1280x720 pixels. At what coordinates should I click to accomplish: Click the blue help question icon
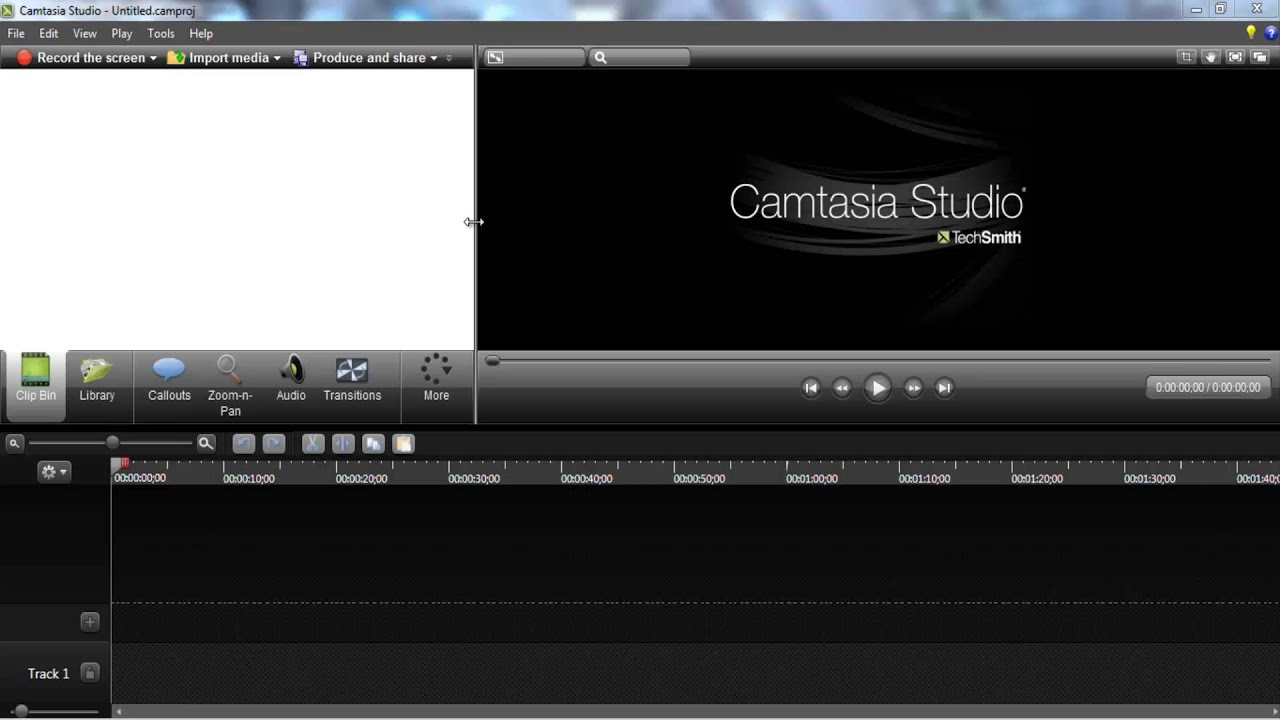tap(1271, 33)
